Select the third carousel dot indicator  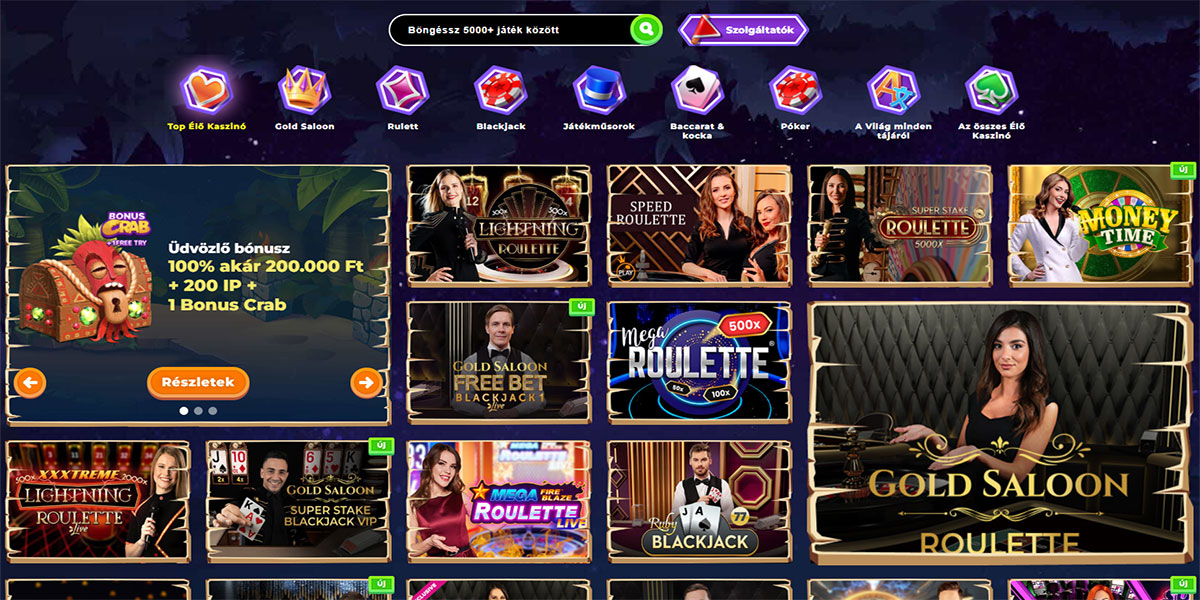point(213,410)
